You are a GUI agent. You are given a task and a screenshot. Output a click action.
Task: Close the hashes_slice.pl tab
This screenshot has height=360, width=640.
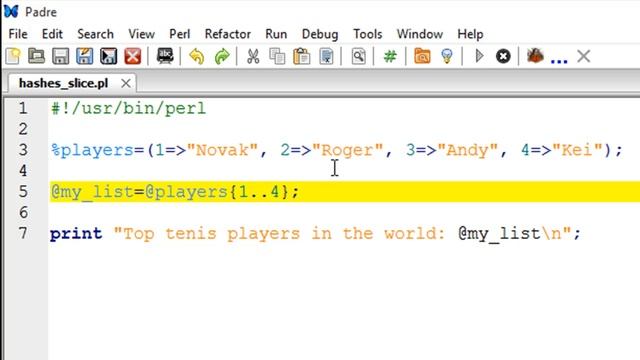coord(126,83)
